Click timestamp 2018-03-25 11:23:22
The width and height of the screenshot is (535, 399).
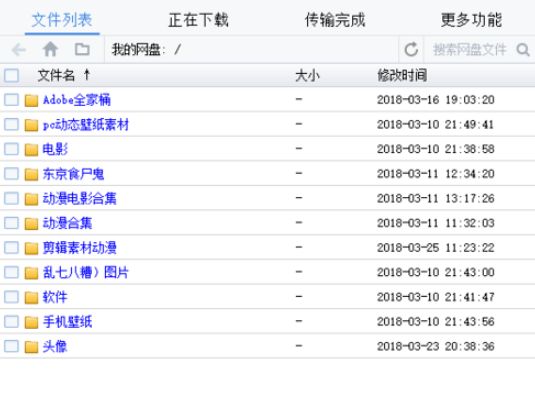coord(436,248)
